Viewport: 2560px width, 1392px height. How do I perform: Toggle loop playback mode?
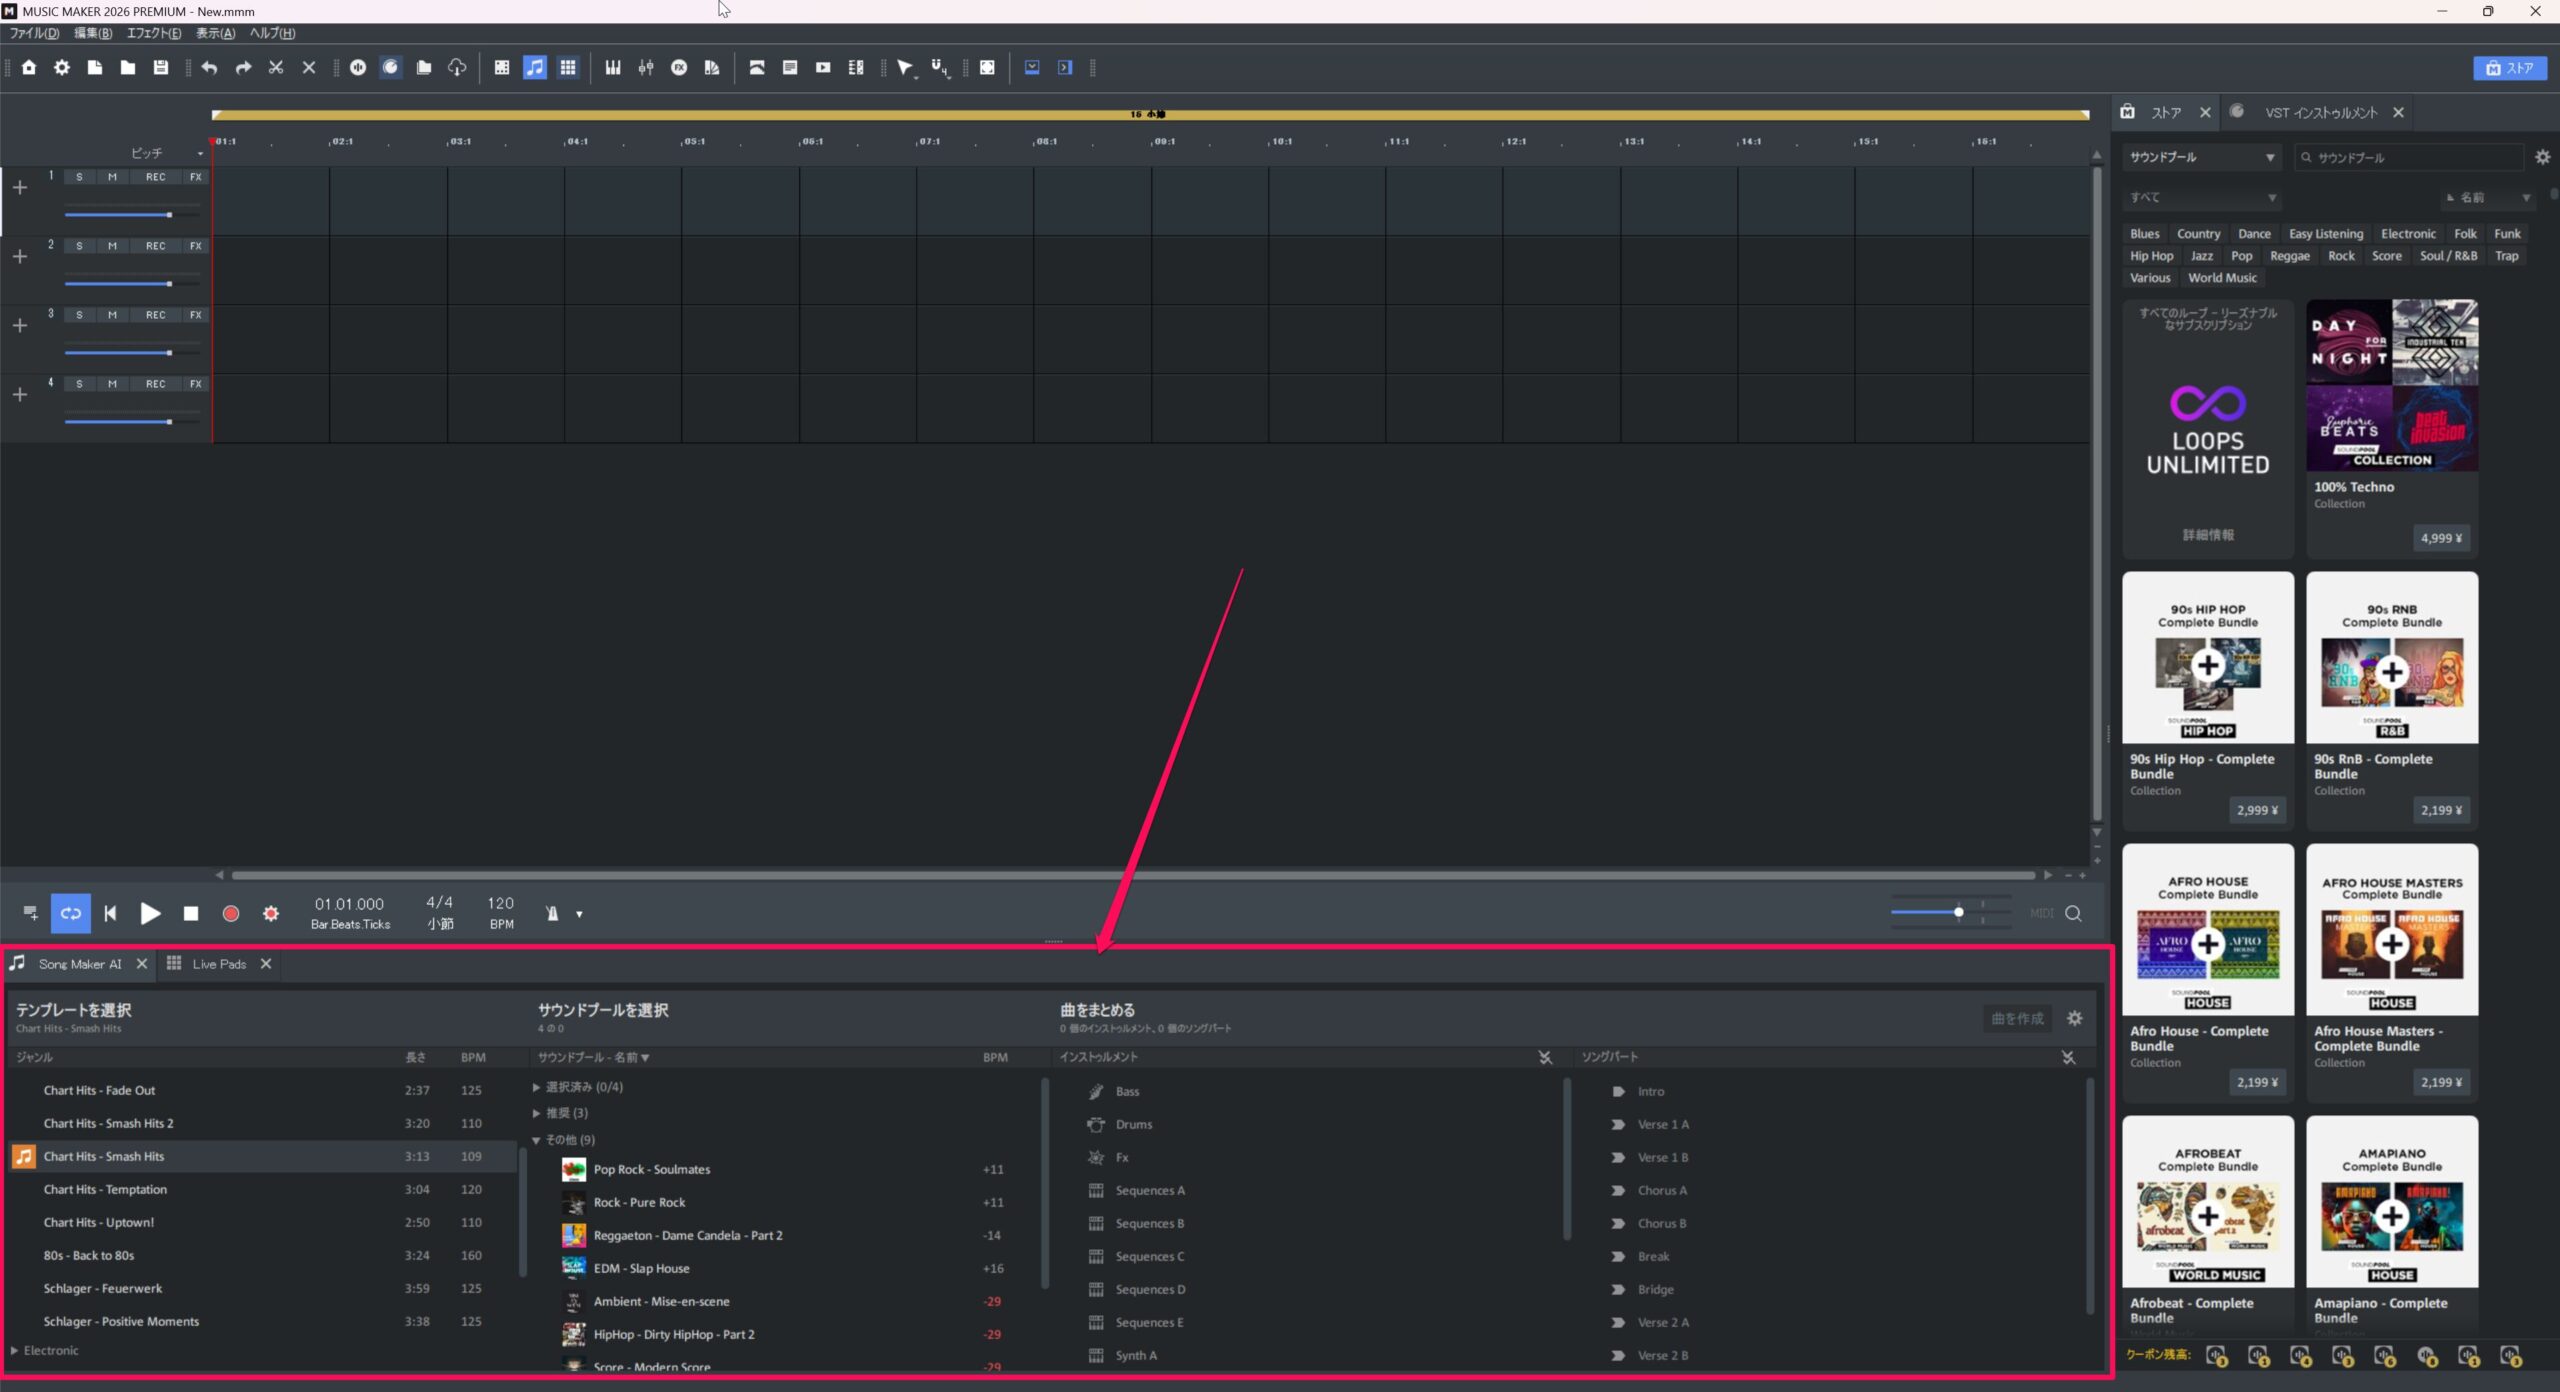tap(71, 913)
